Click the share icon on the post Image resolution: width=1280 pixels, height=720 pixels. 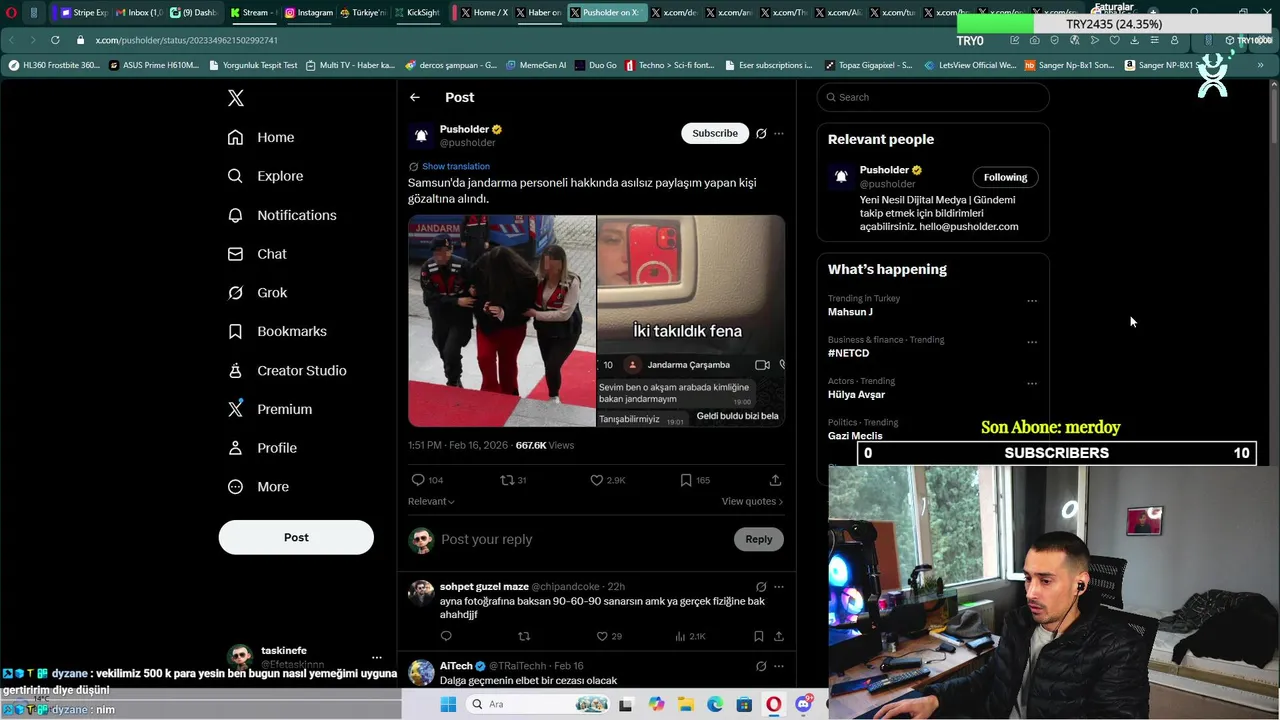click(775, 480)
